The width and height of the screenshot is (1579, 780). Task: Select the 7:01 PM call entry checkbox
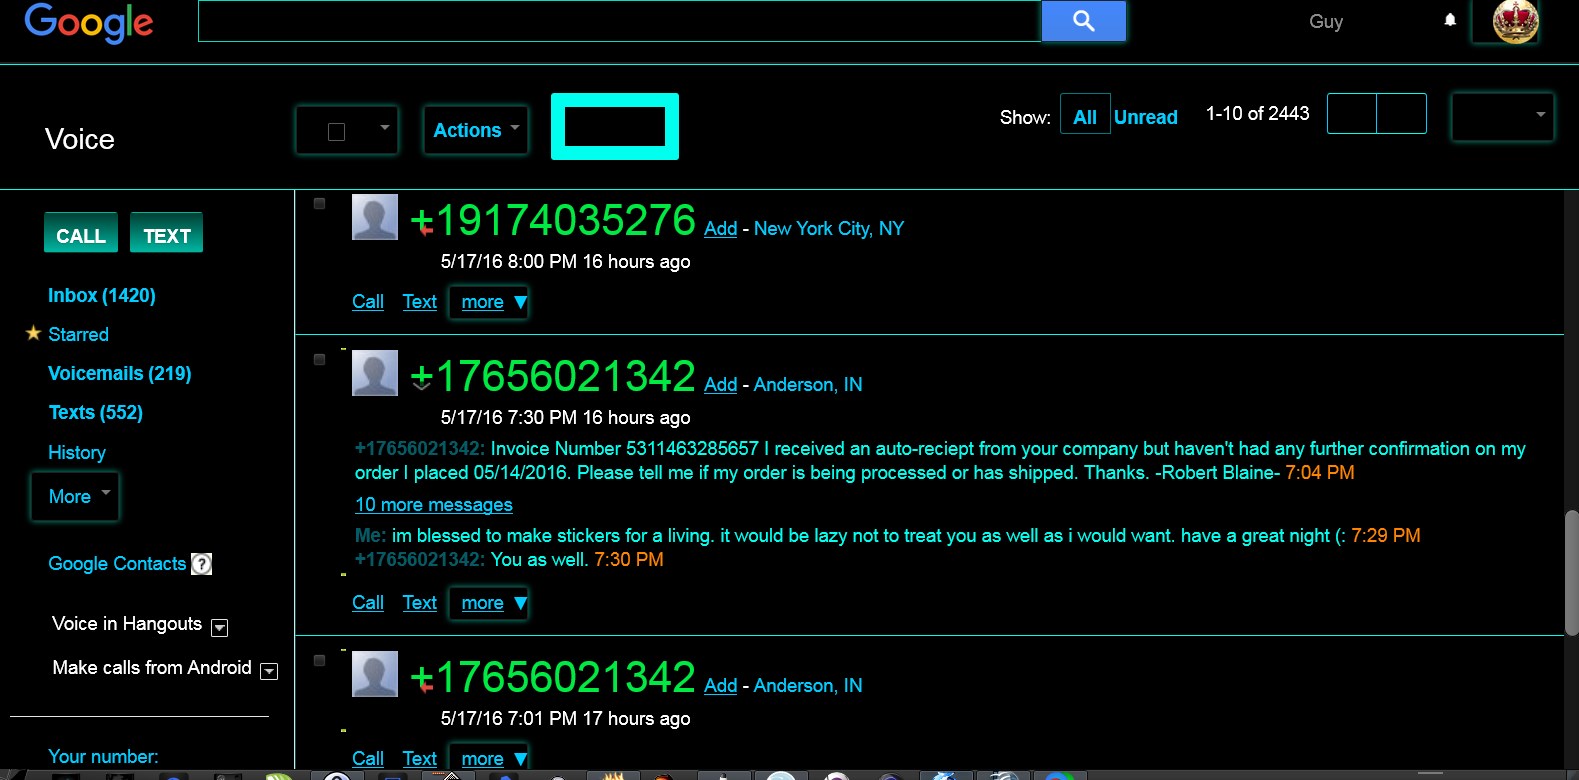320,660
